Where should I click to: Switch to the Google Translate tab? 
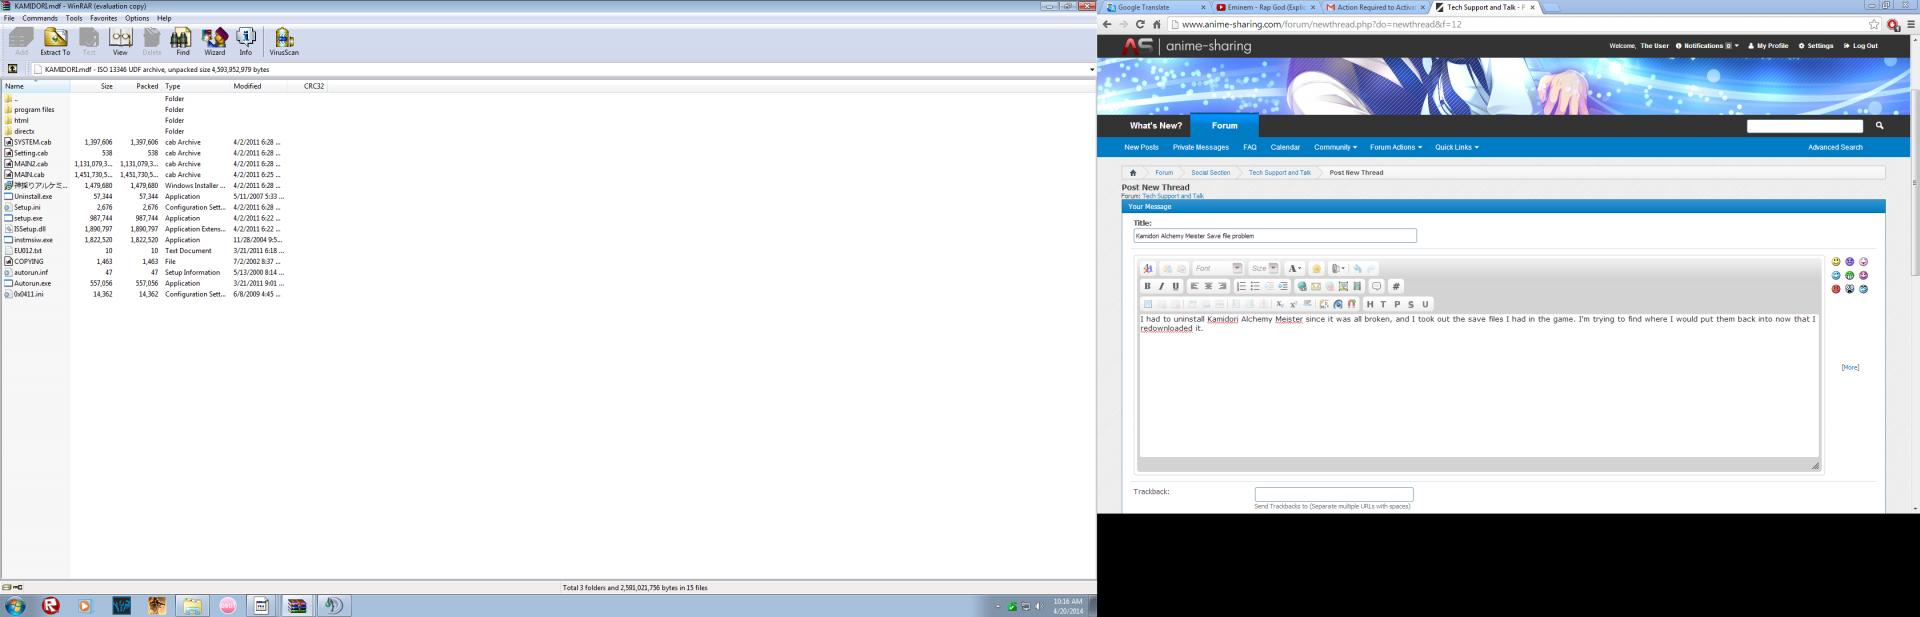(1155, 7)
